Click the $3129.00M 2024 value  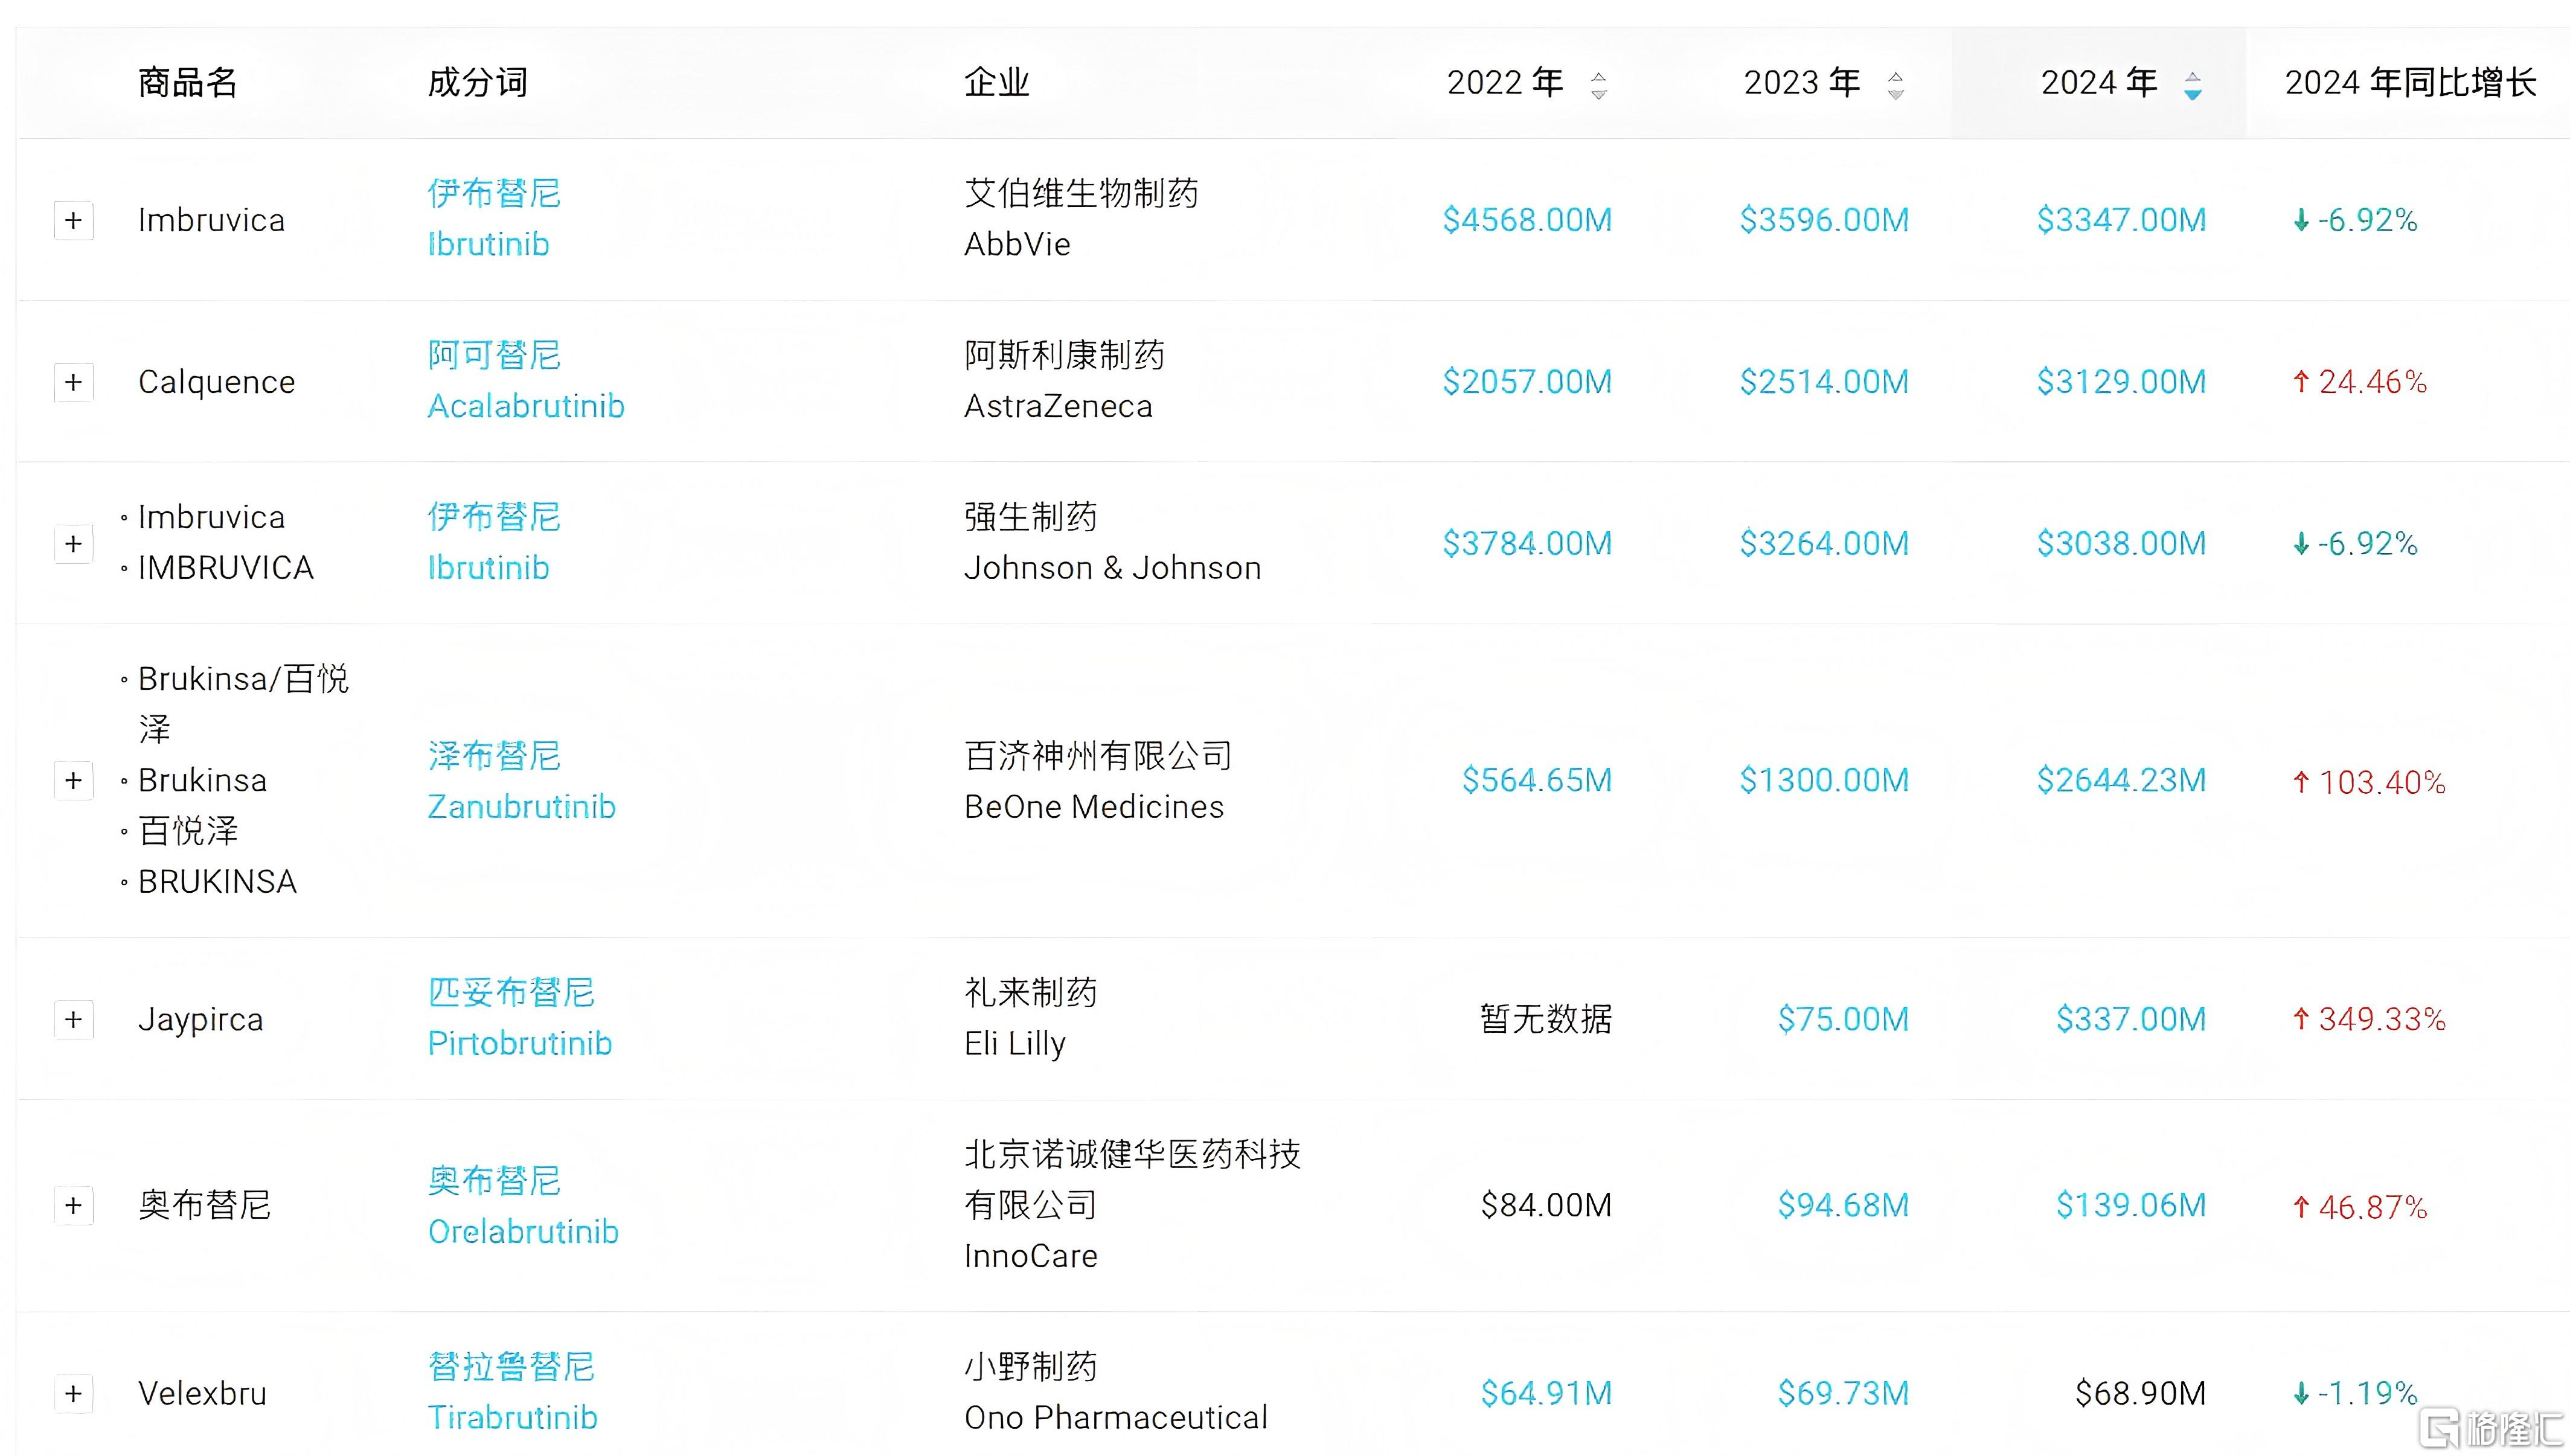click(2121, 382)
